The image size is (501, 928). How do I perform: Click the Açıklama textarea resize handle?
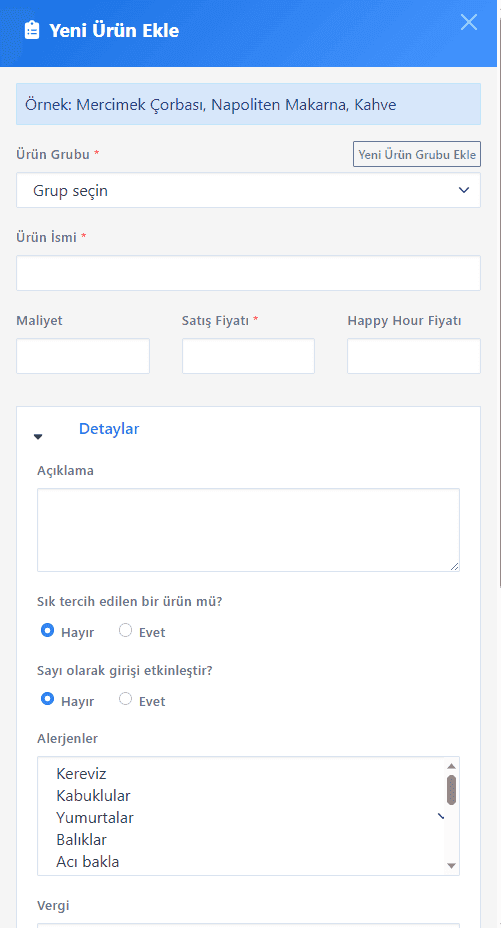pyautogui.click(x=454, y=566)
